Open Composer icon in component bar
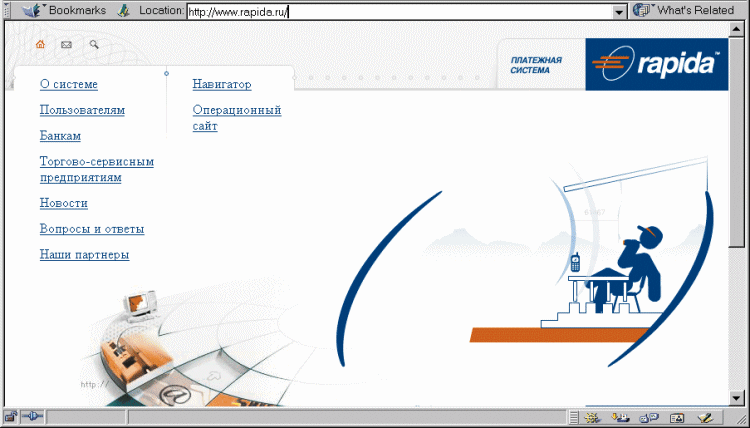Image resolution: width=750 pixels, height=428 pixels. pyautogui.click(x=706, y=418)
